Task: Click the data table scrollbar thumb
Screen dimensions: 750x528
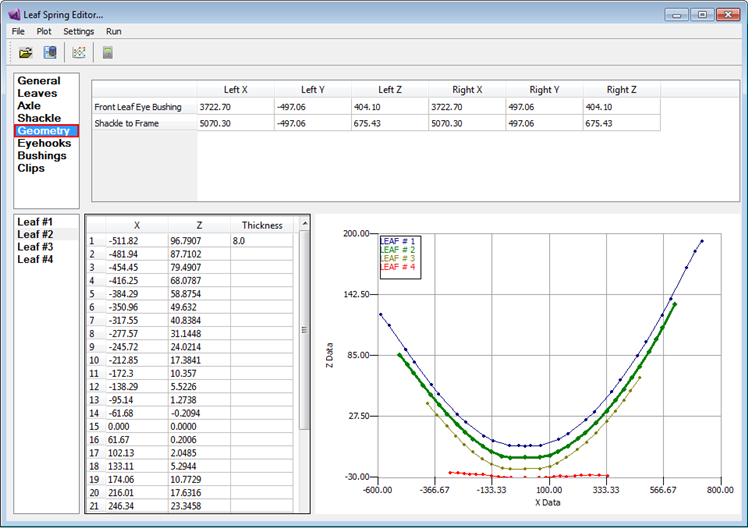Action: coord(304,330)
